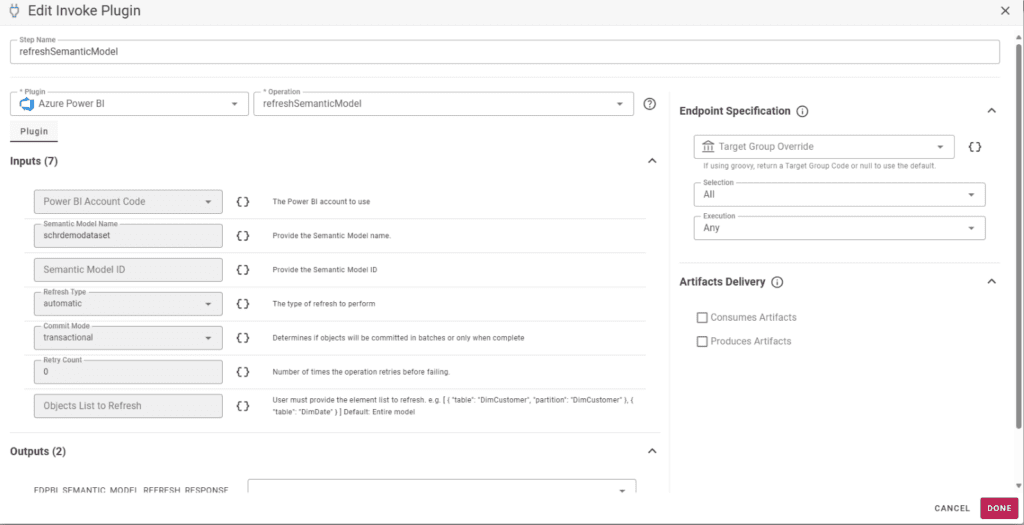Click the Commit Mode description text
This screenshot has height=525, width=1024.
[x=398, y=338]
